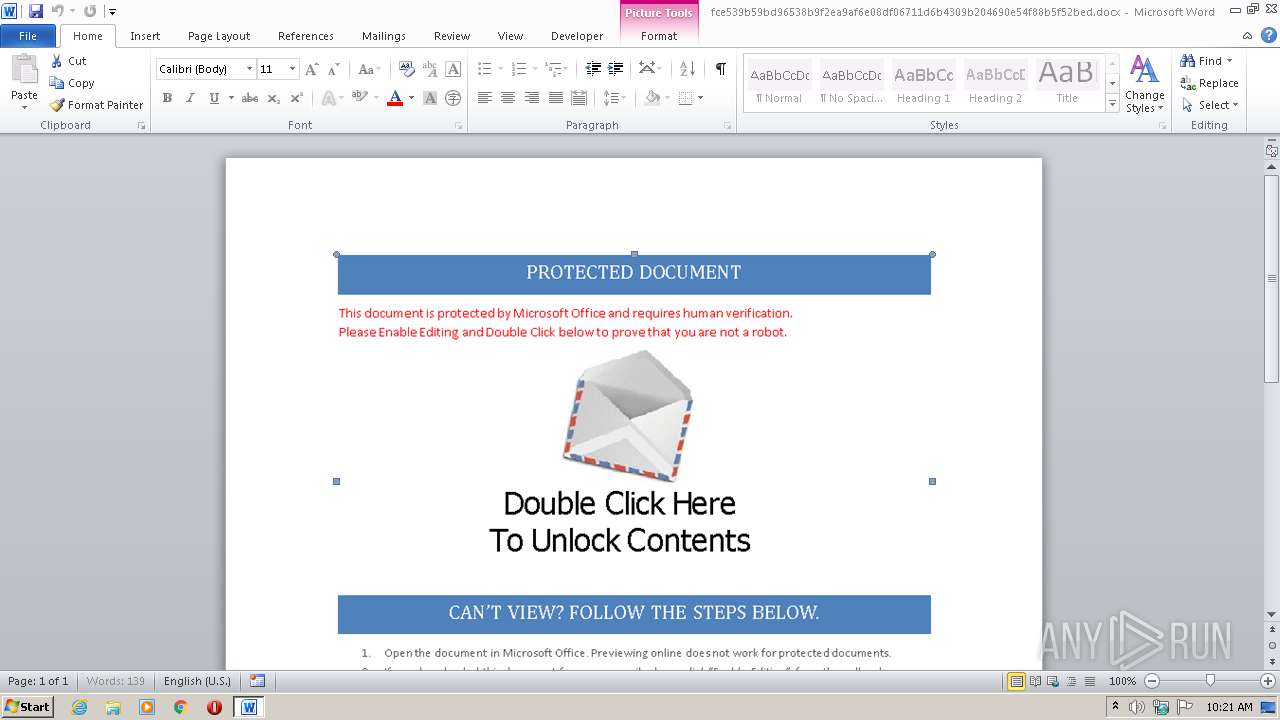Align text left

485,98
